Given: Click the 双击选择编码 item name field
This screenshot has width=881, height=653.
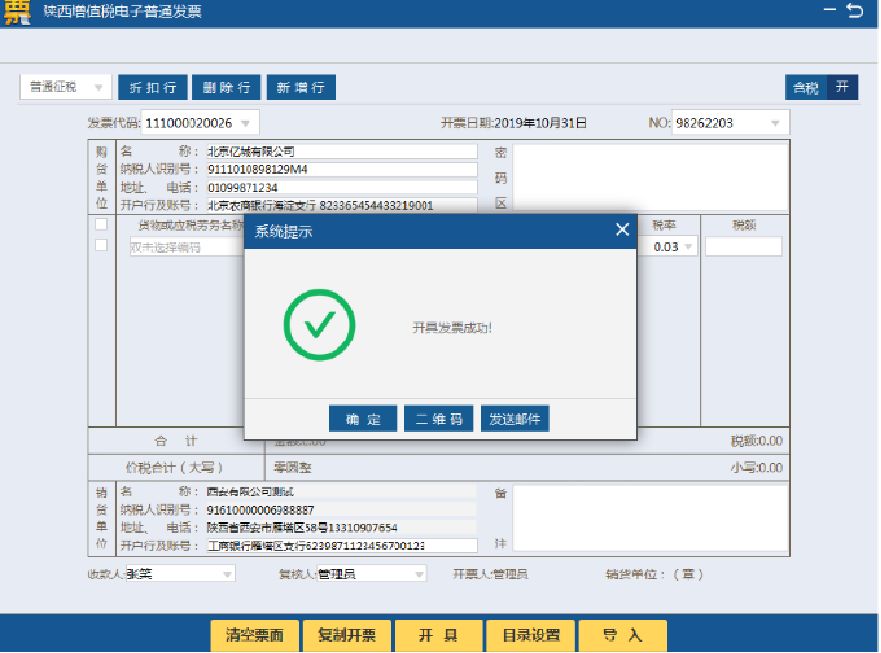Looking at the screenshot, I should pyautogui.click(x=187, y=247).
